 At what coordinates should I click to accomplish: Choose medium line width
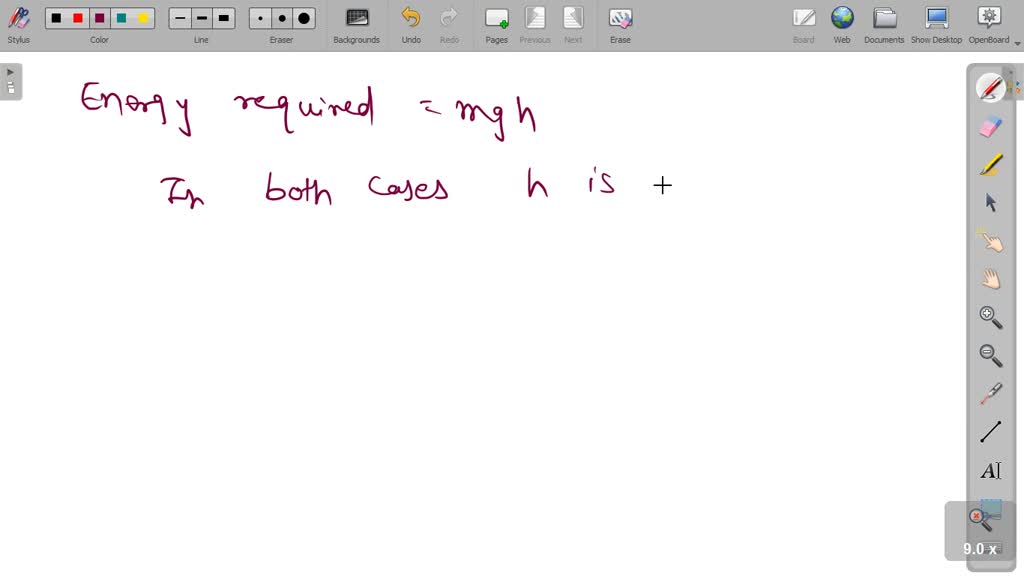(x=202, y=18)
